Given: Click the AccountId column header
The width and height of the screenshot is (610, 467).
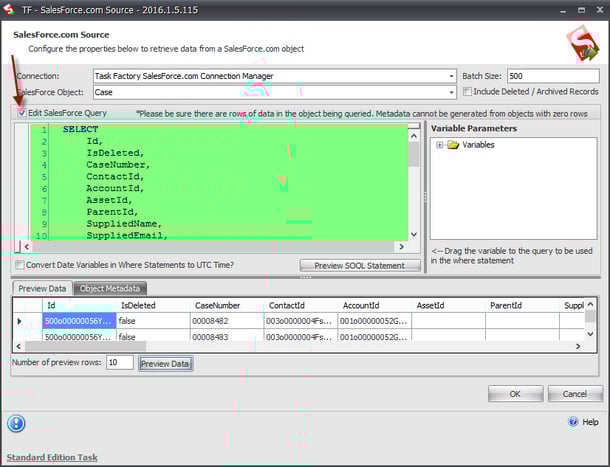Looking at the screenshot, I should pos(375,305).
